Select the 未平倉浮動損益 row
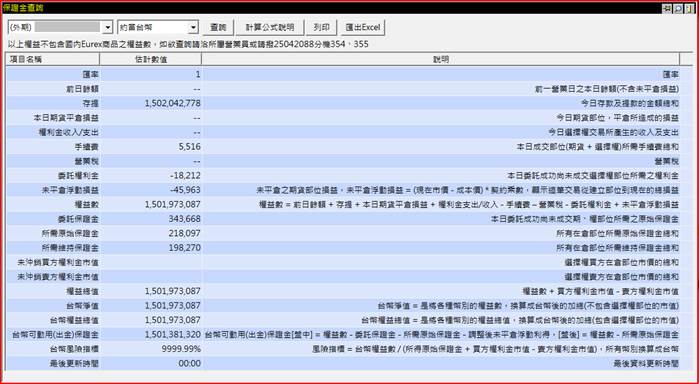Screen dimensions: 699x384 click(x=349, y=190)
